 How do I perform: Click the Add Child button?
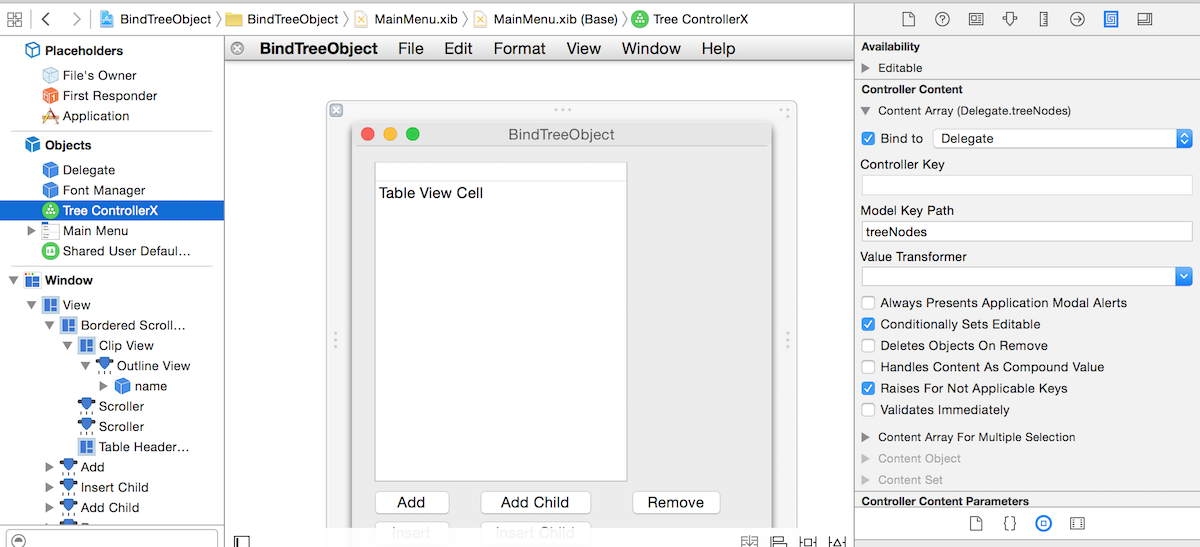point(535,503)
